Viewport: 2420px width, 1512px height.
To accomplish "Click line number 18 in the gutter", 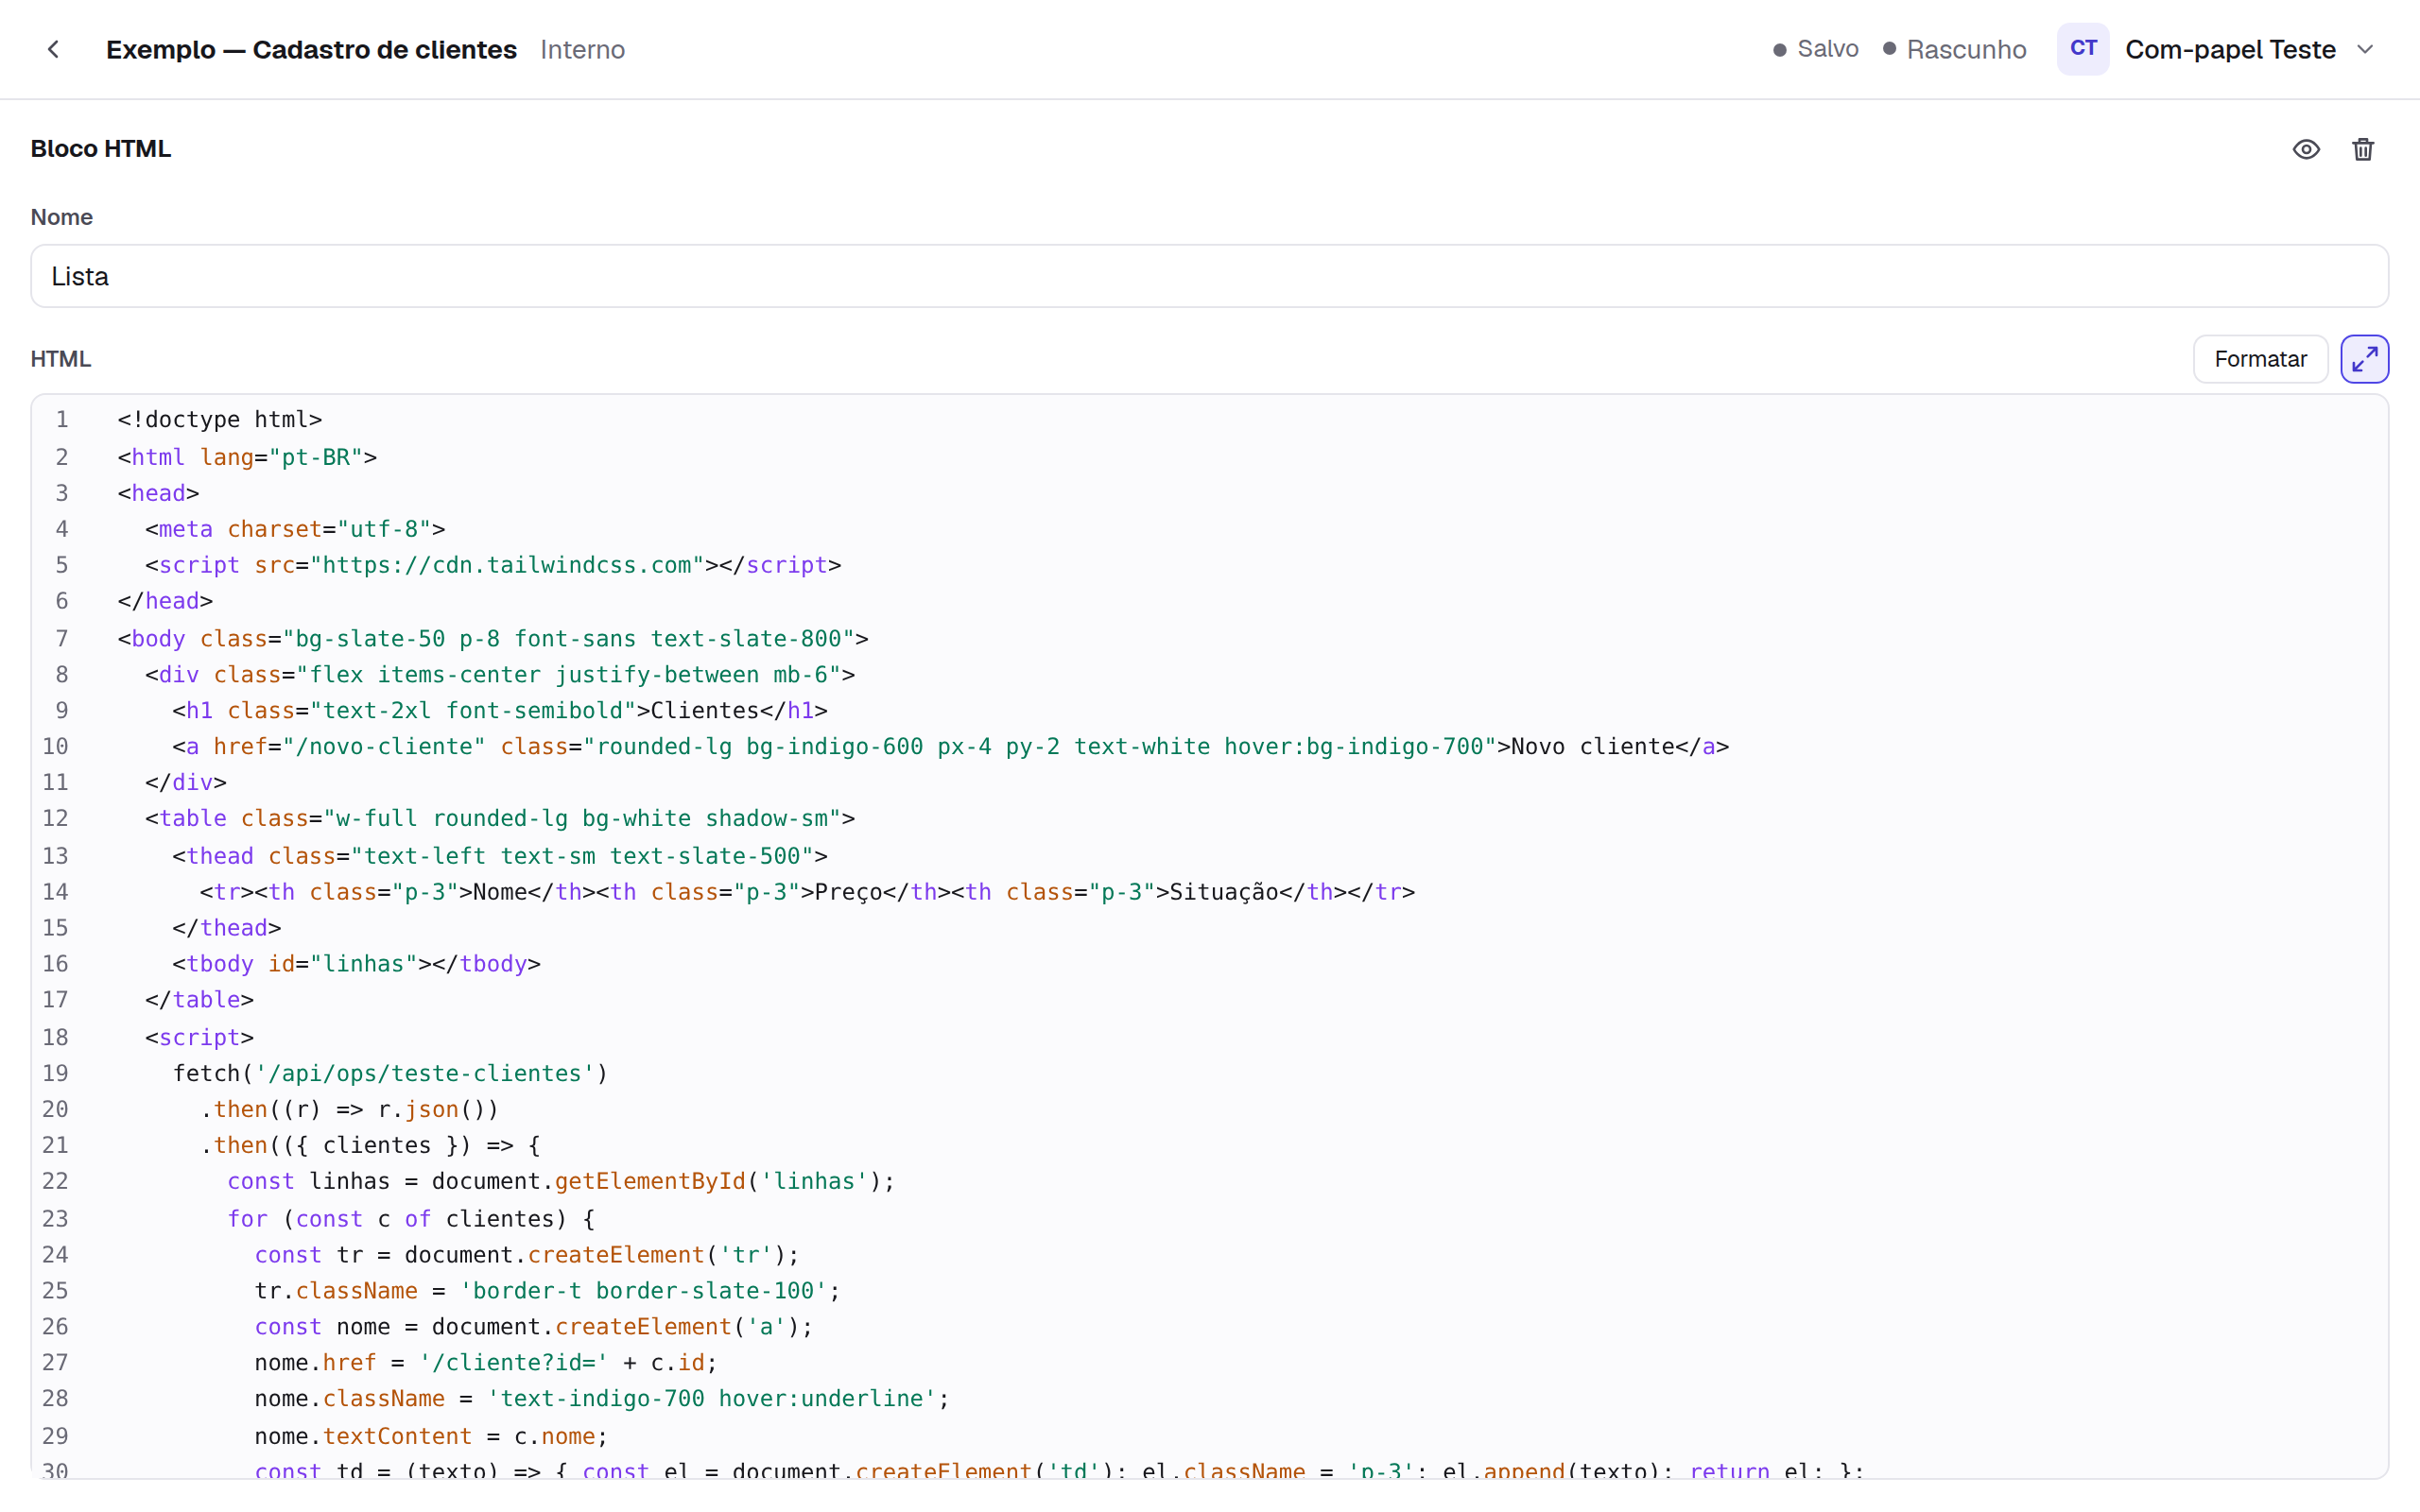I will (x=55, y=1037).
